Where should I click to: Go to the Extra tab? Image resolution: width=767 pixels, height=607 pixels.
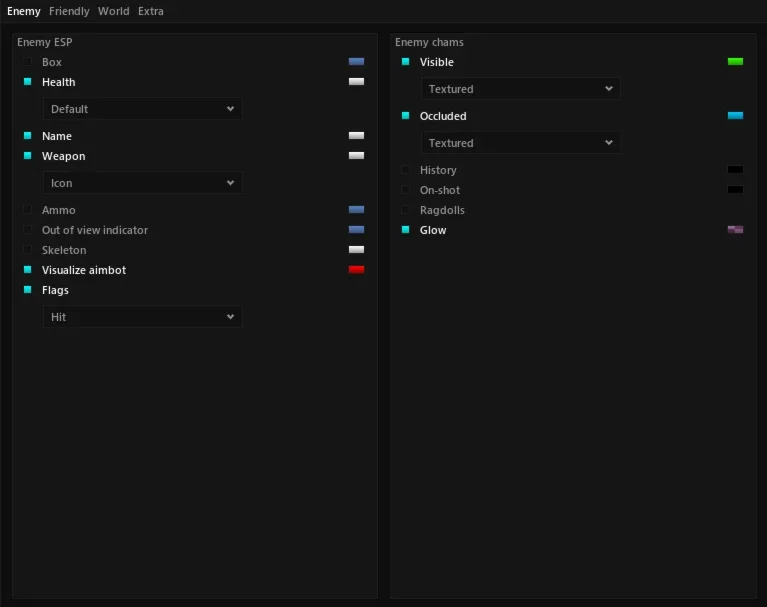[x=151, y=11]
